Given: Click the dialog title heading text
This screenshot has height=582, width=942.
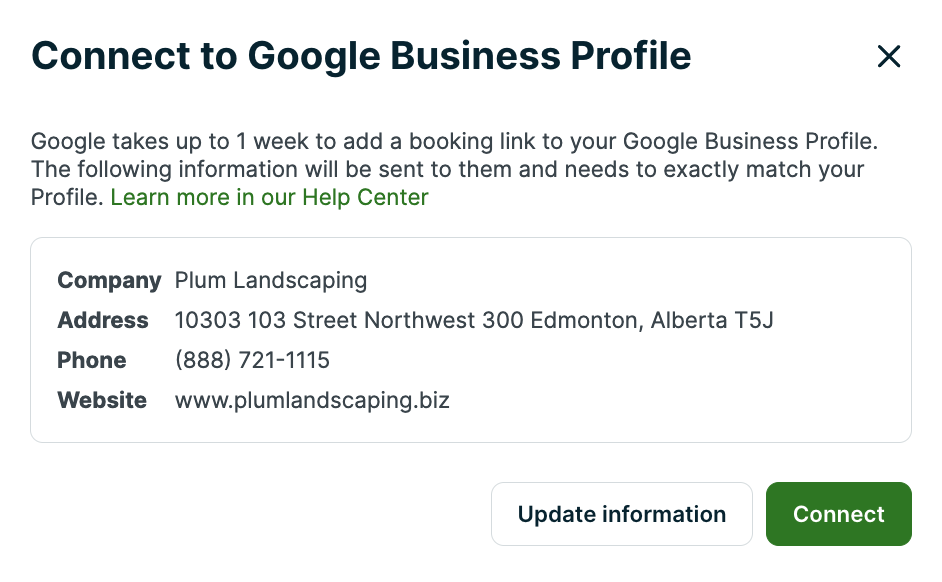Looking at the screenshot, I should pyautogui.click(x=361, y=56).
